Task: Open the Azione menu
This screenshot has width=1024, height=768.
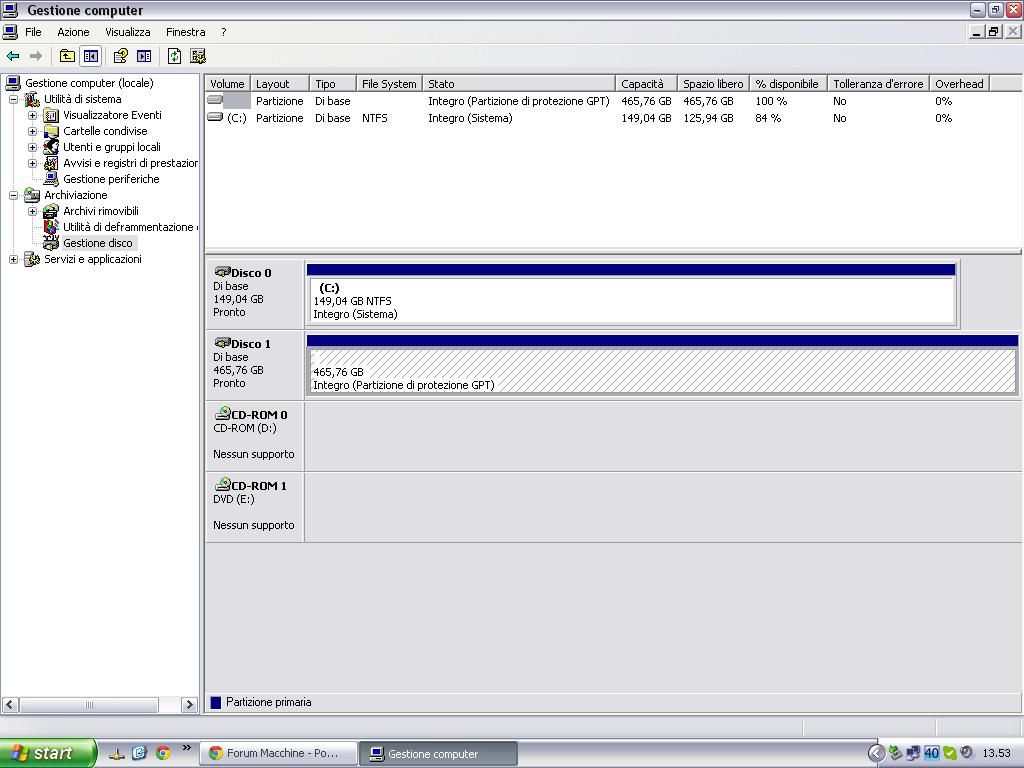Action: (x=73, y=32)
